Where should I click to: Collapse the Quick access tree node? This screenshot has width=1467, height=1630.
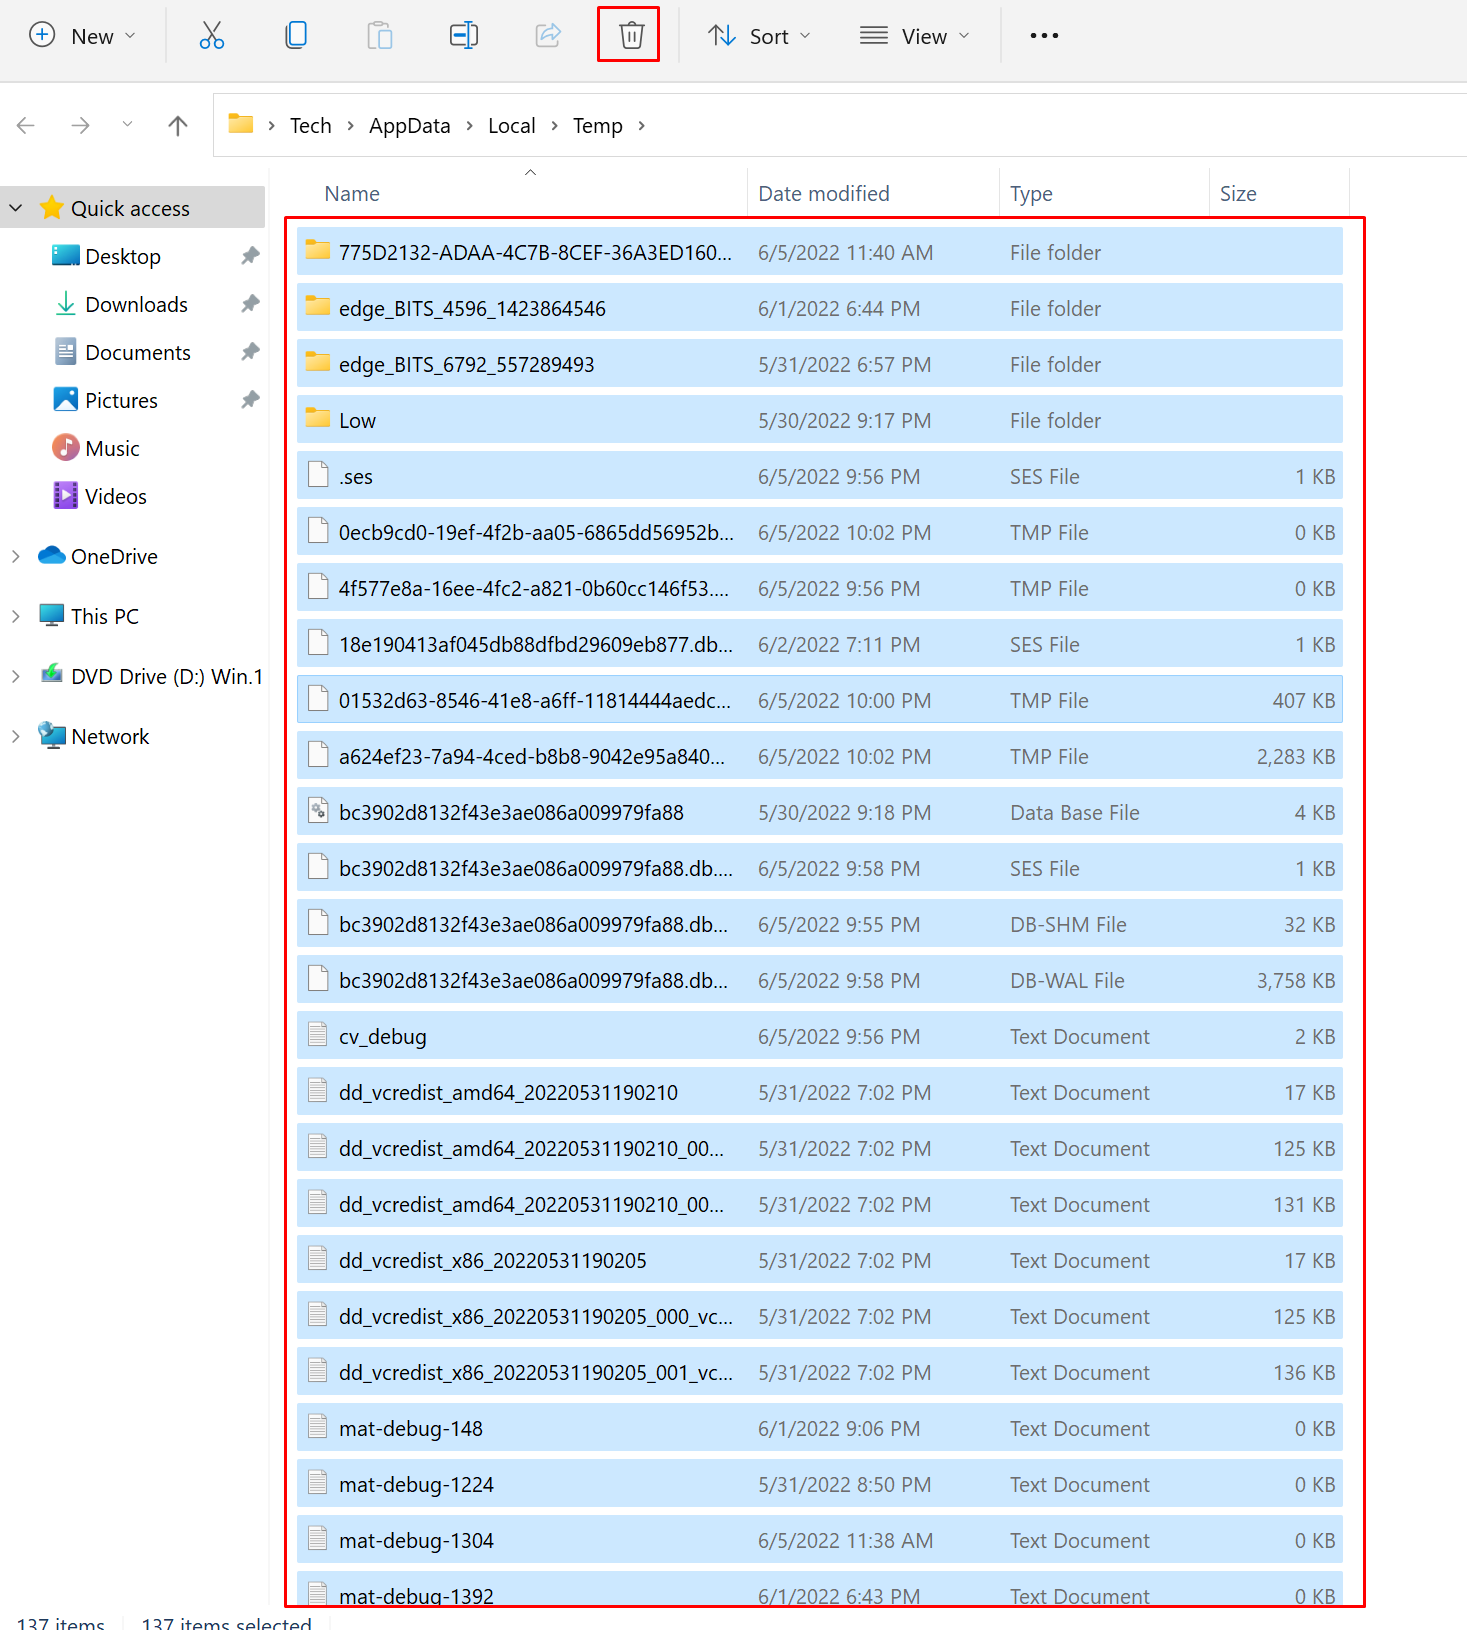click(16, 208)
